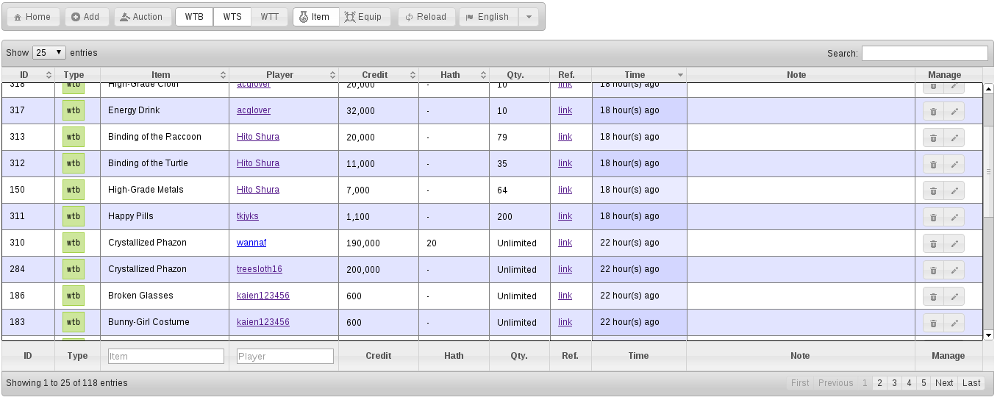Go to page 2 of results
The width and height of the screenshot is (1000, 400).
[x=879, y=383]
